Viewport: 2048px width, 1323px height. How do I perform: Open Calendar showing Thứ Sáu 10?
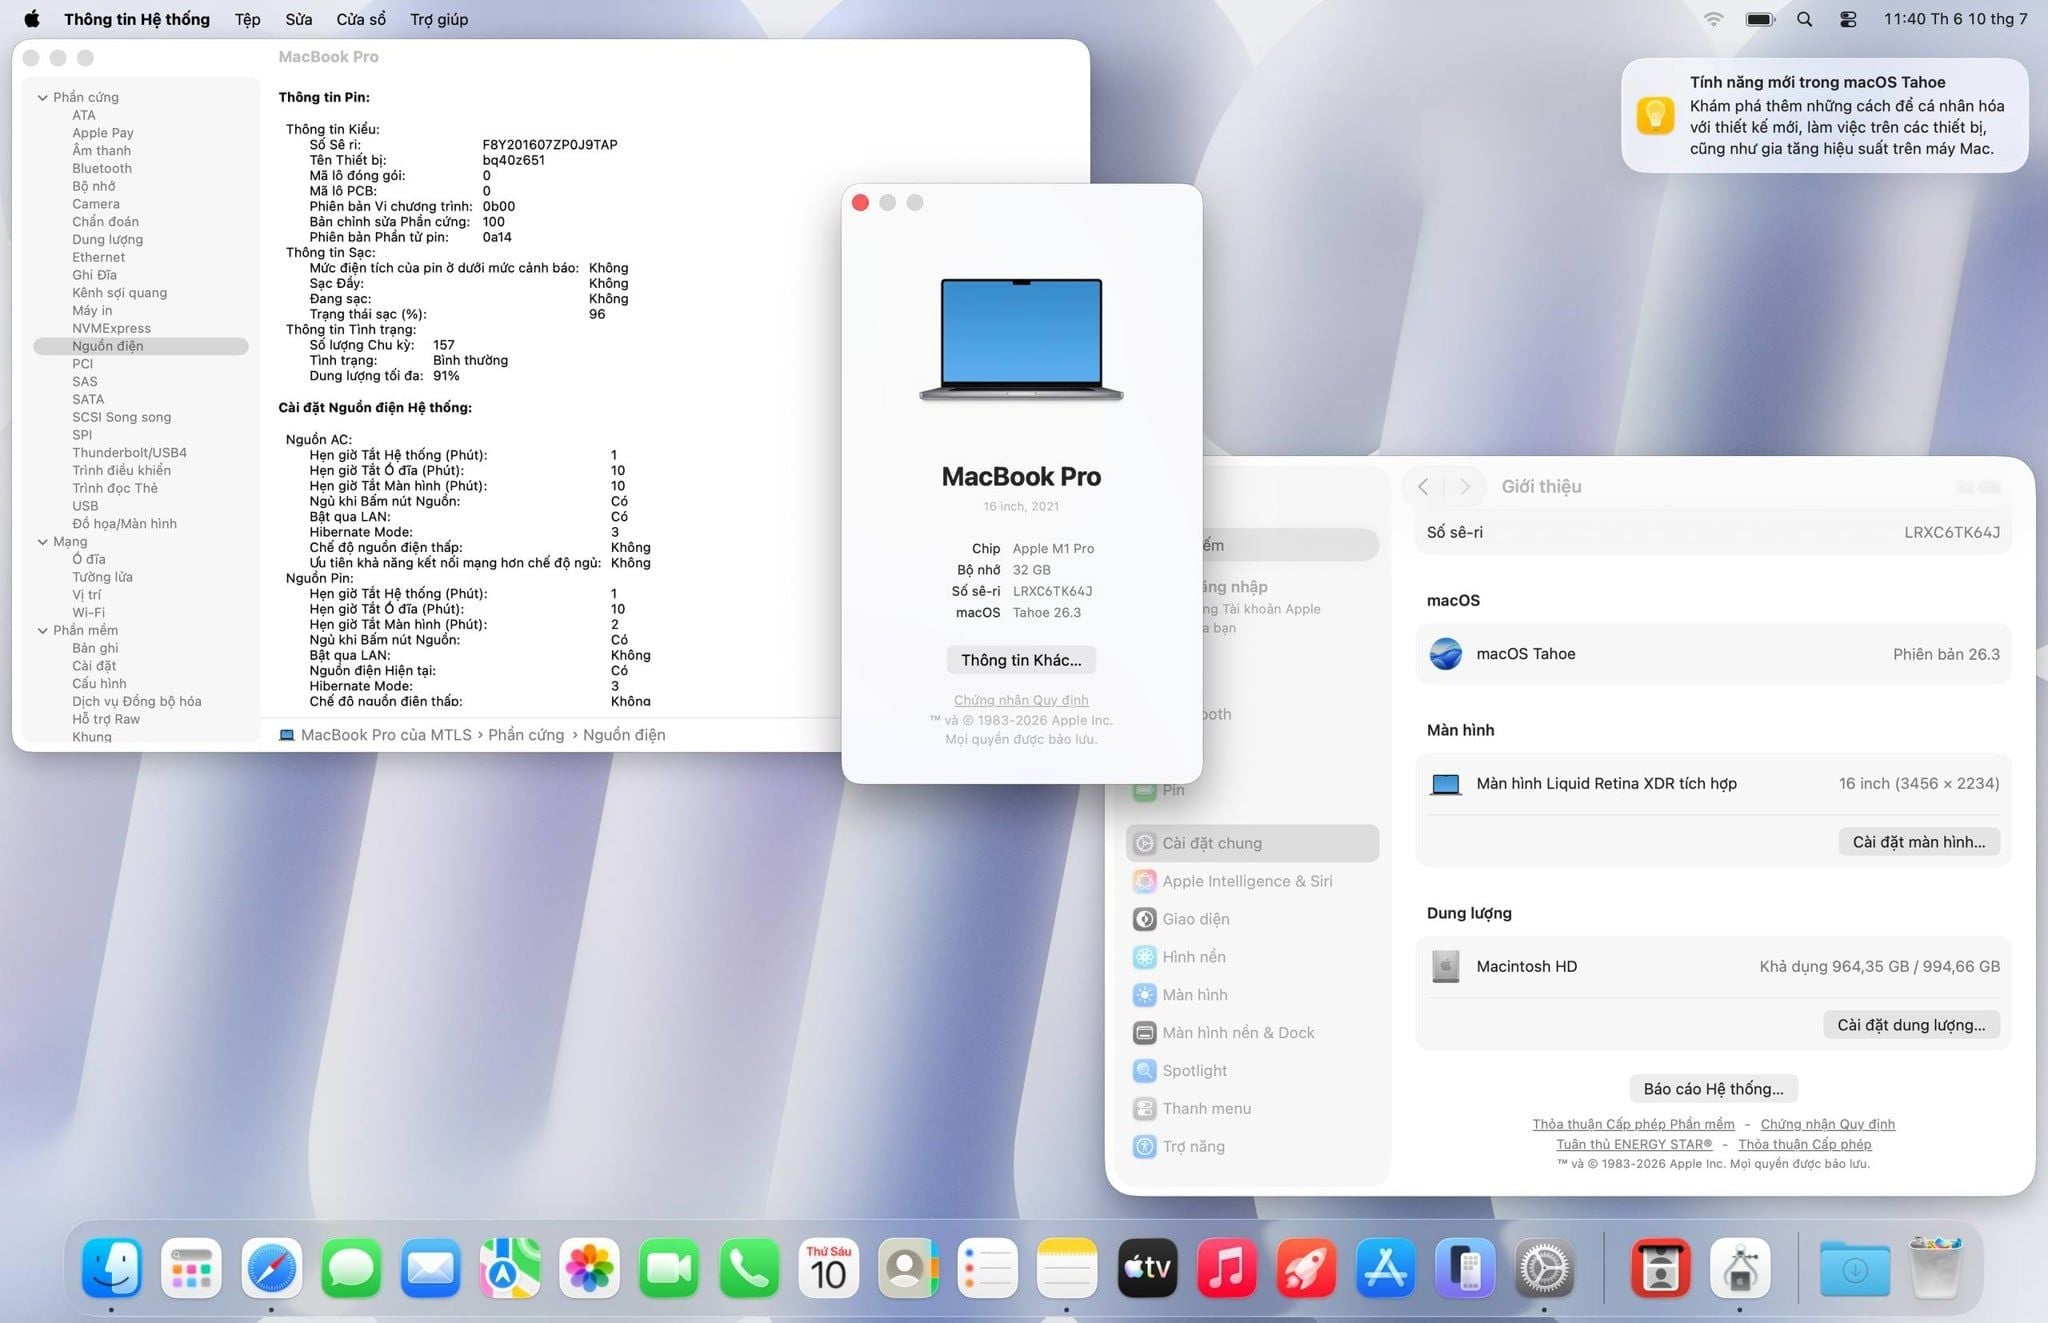point(829,1267)
